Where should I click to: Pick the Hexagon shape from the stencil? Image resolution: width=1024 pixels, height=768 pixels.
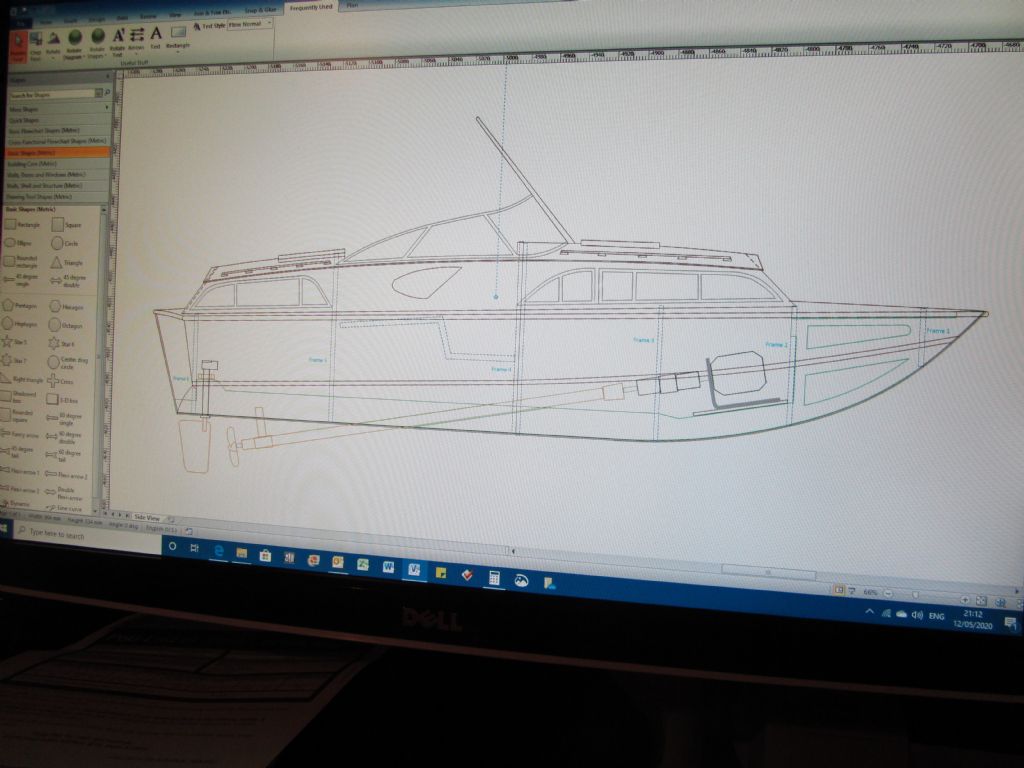pyautogui.click(x=67, y=306)
